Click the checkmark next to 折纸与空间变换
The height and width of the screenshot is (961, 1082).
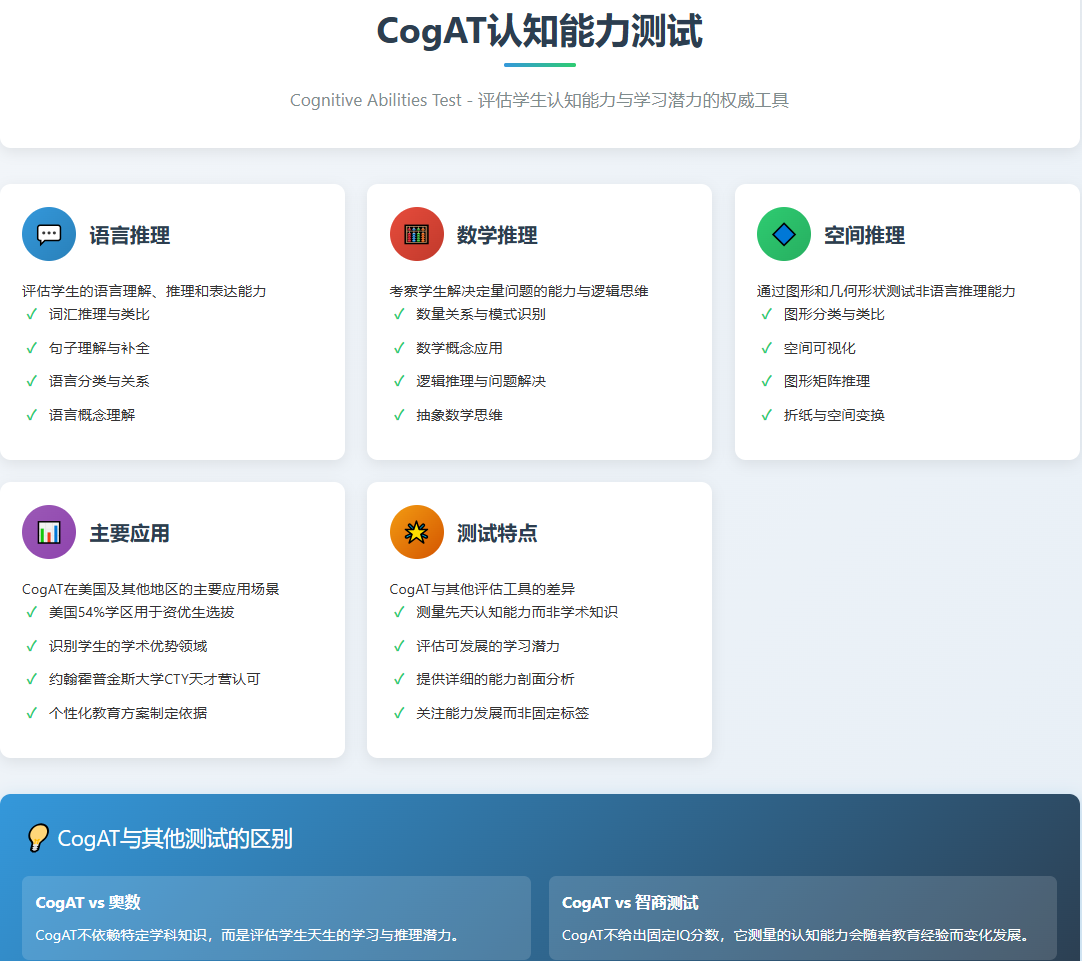pos(767,415)
